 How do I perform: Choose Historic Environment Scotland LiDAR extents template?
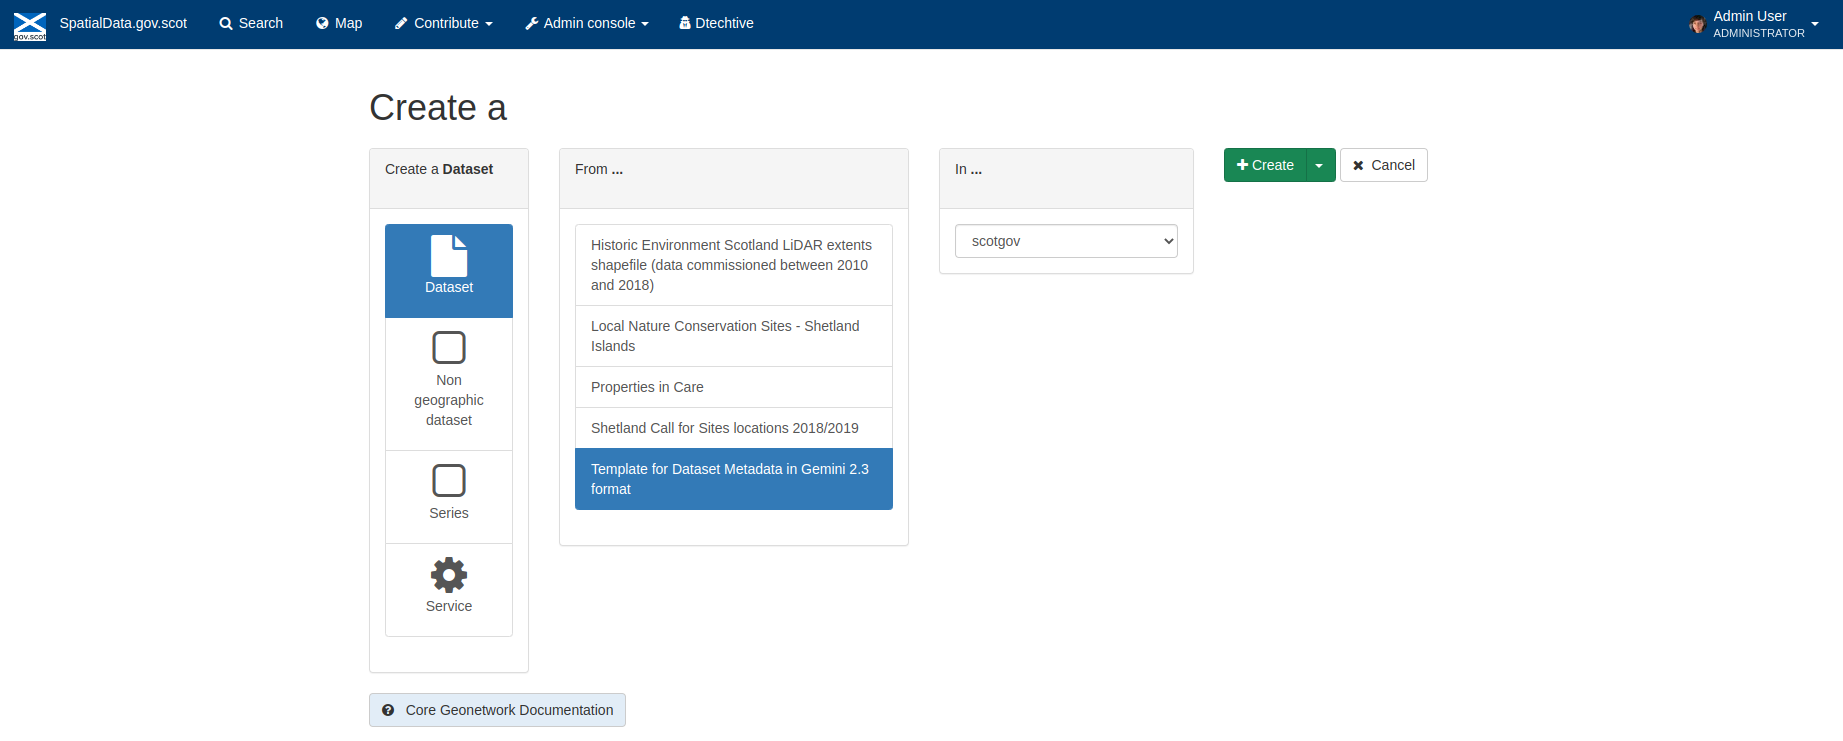coord(734,265)
